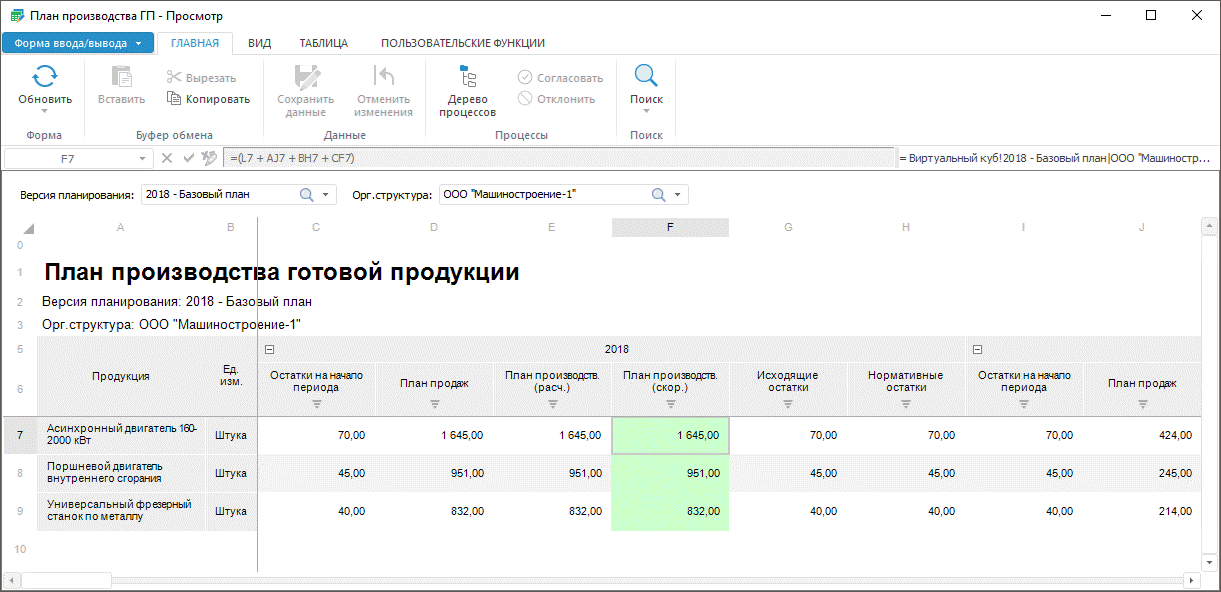Click the Вырезать scissors icon
This screenshot has width=1221, height=592.
point(174,78)
